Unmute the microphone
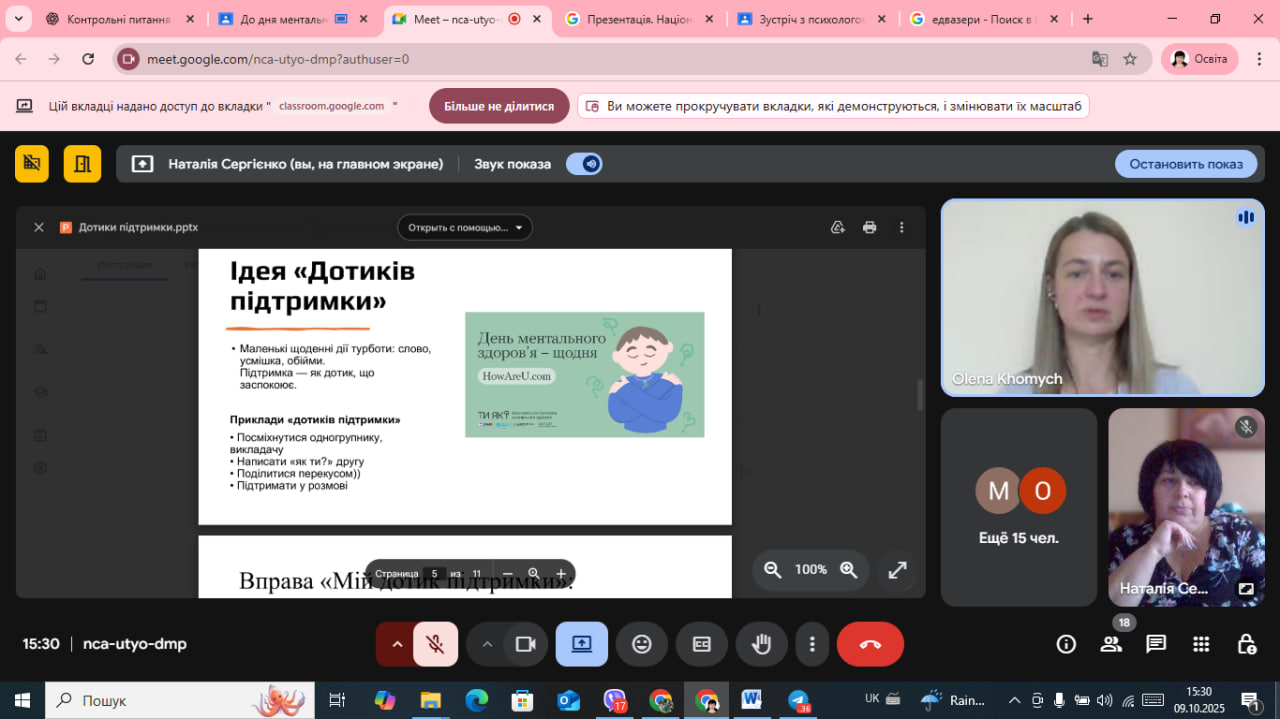The height and width of the screenshot is (719, 1280). tap(435, 644)
